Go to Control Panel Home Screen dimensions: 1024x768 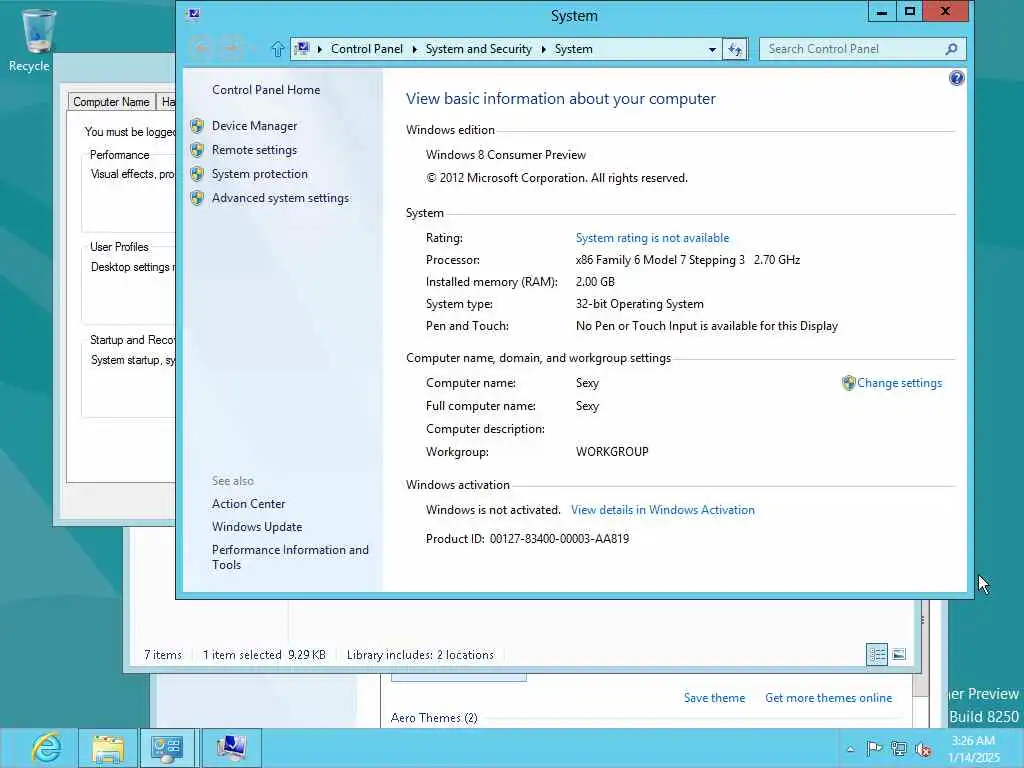click(x=266, y=90)
